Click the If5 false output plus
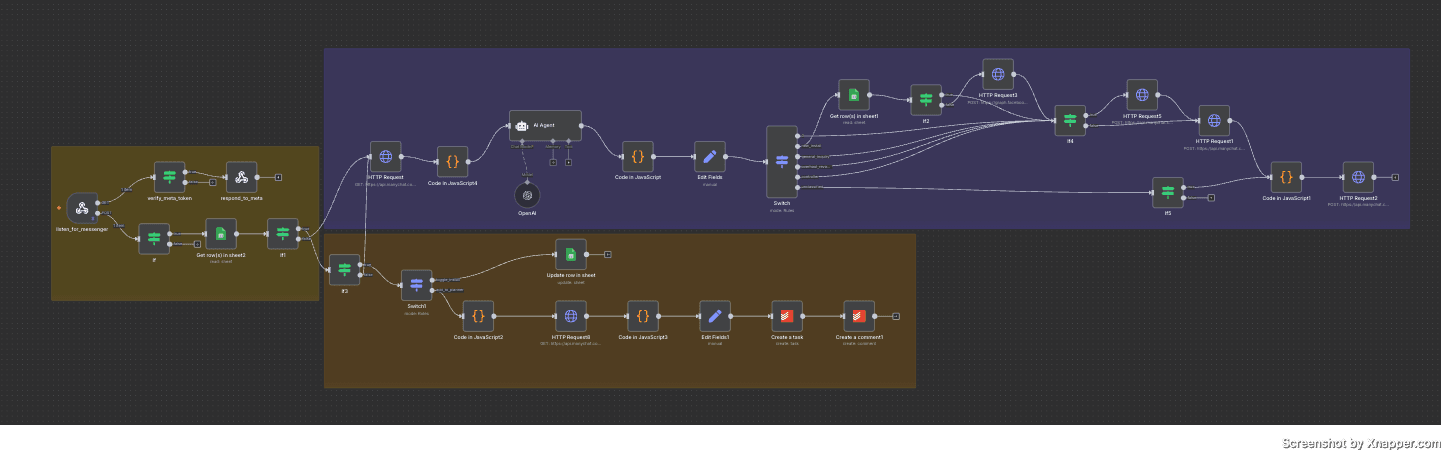 click(1211, 198)
